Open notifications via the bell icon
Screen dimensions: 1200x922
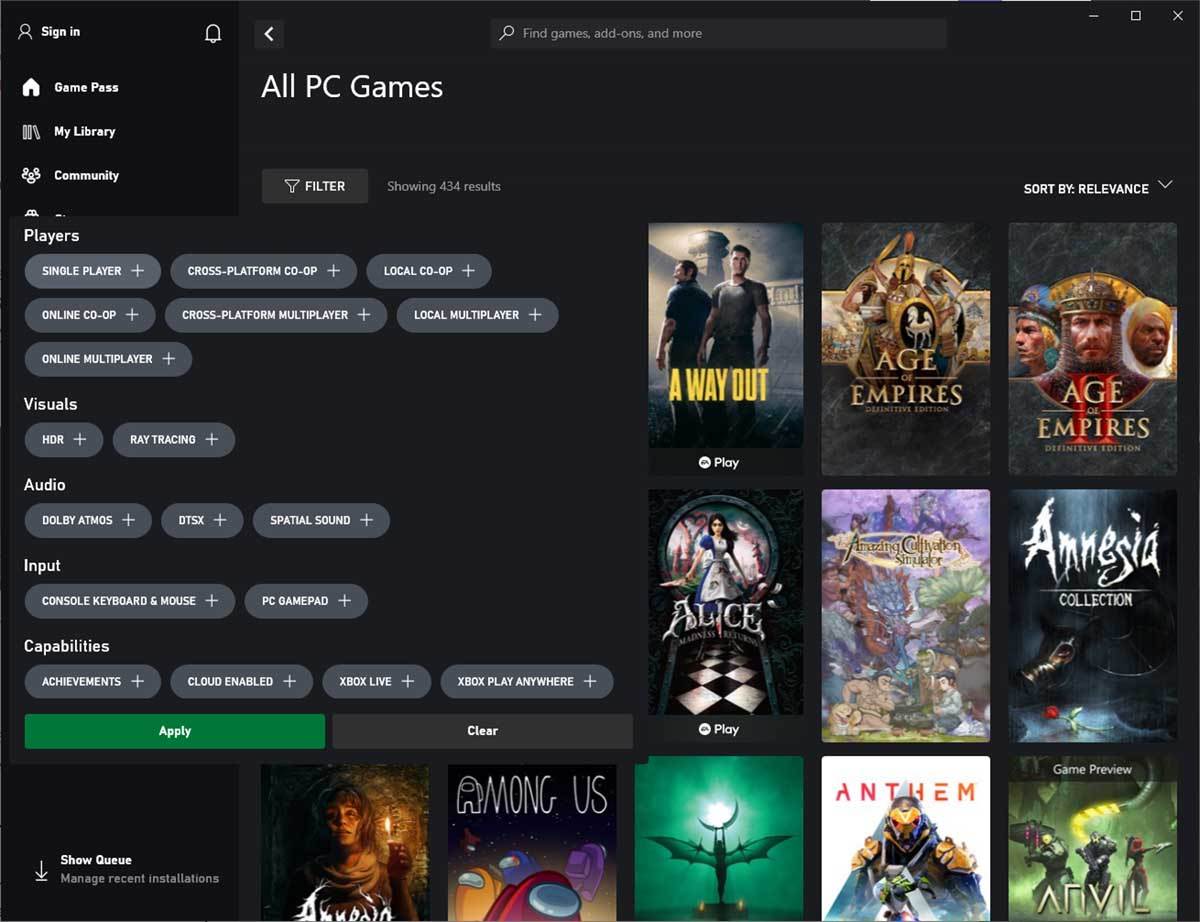tap(213, 32)
